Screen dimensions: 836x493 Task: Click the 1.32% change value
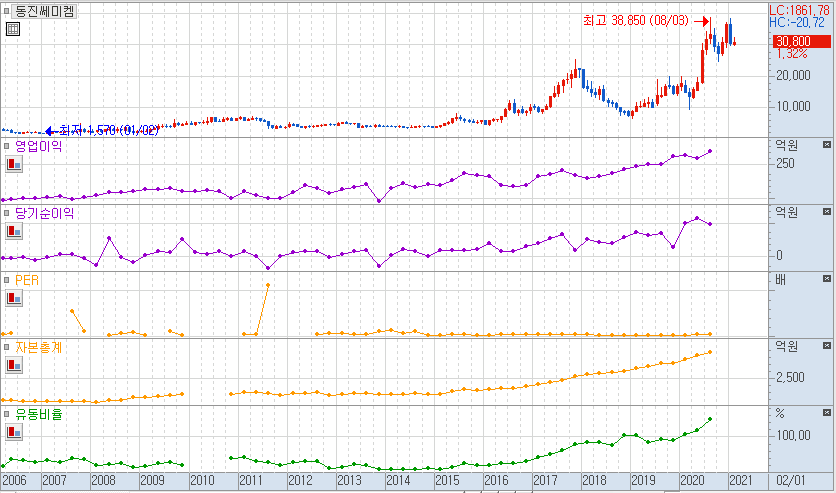tap(792, 53)
